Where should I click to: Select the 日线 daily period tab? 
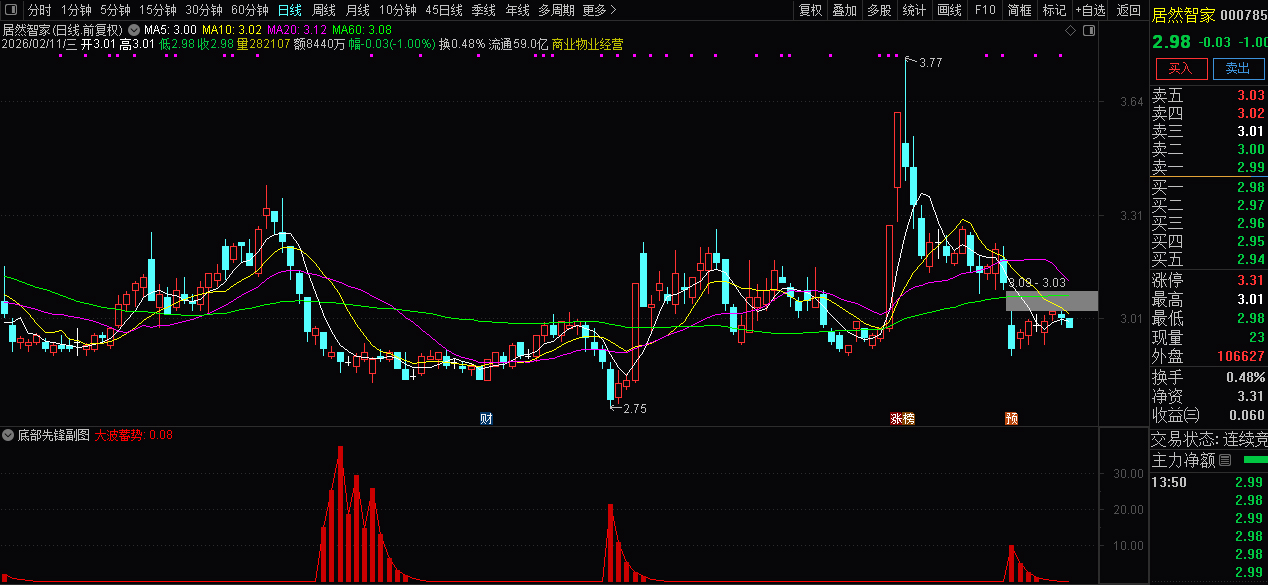pyautogui.click(x=289, y=10)
